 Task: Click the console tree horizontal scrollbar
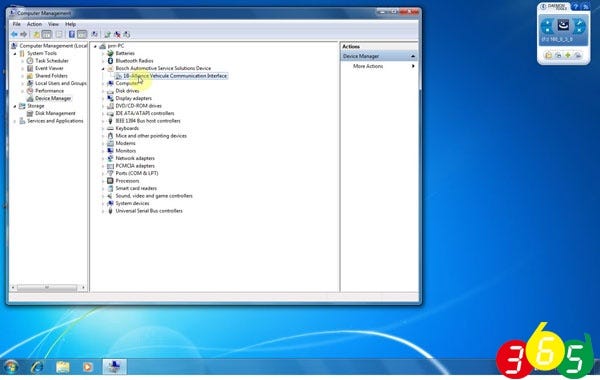tap(47, 287)
